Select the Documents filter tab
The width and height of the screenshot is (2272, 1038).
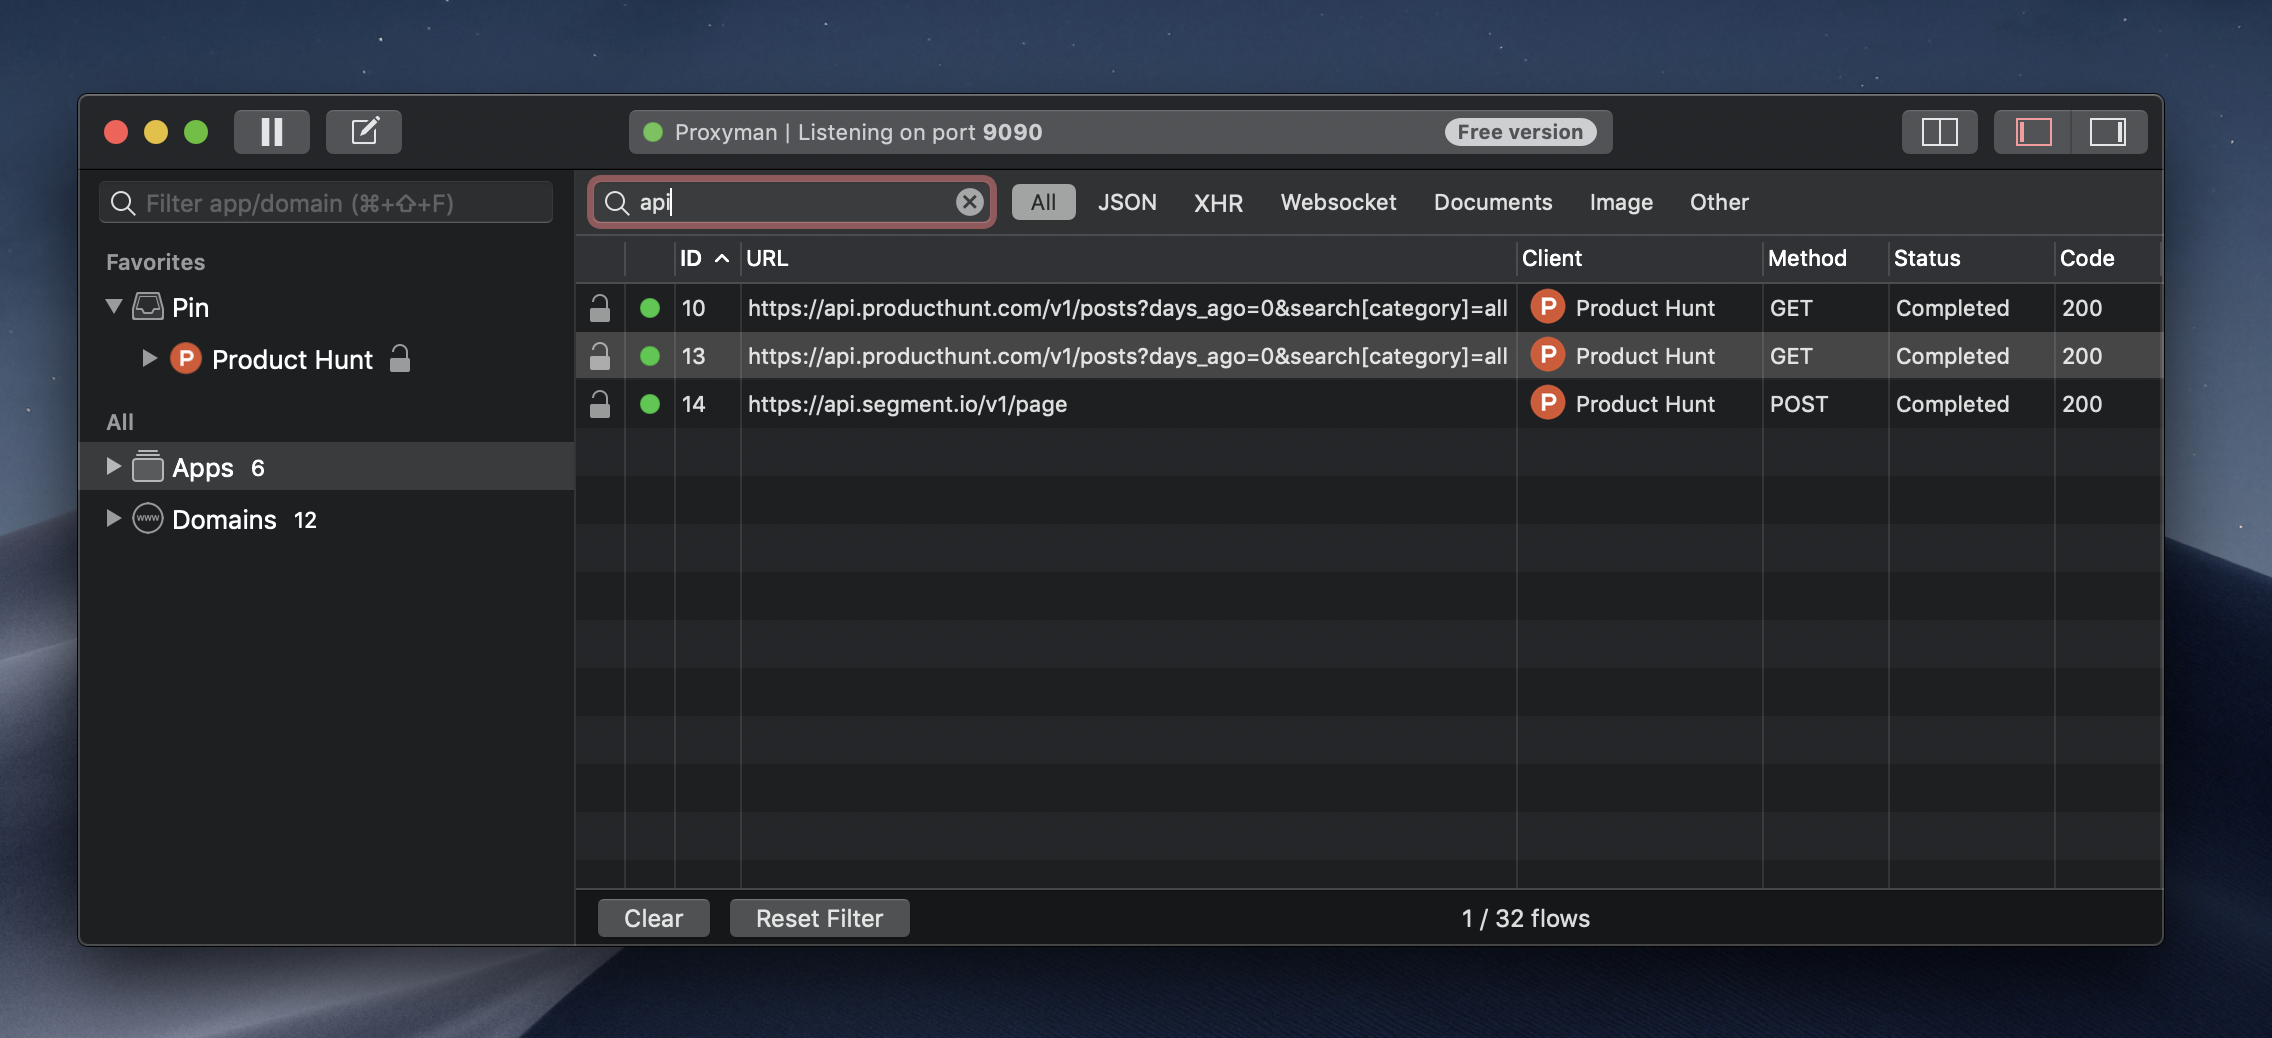point(1493,202)
